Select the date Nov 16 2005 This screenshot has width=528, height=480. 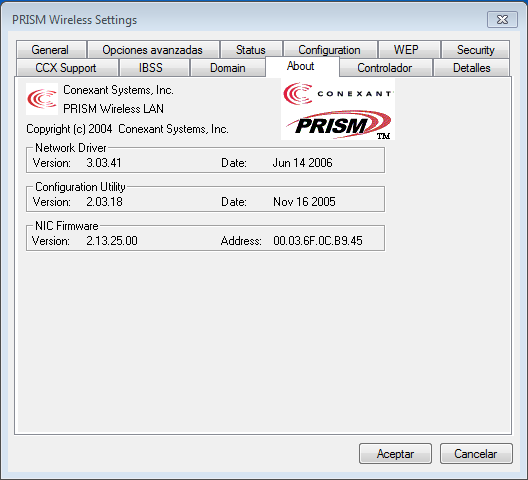coord(304,202)
